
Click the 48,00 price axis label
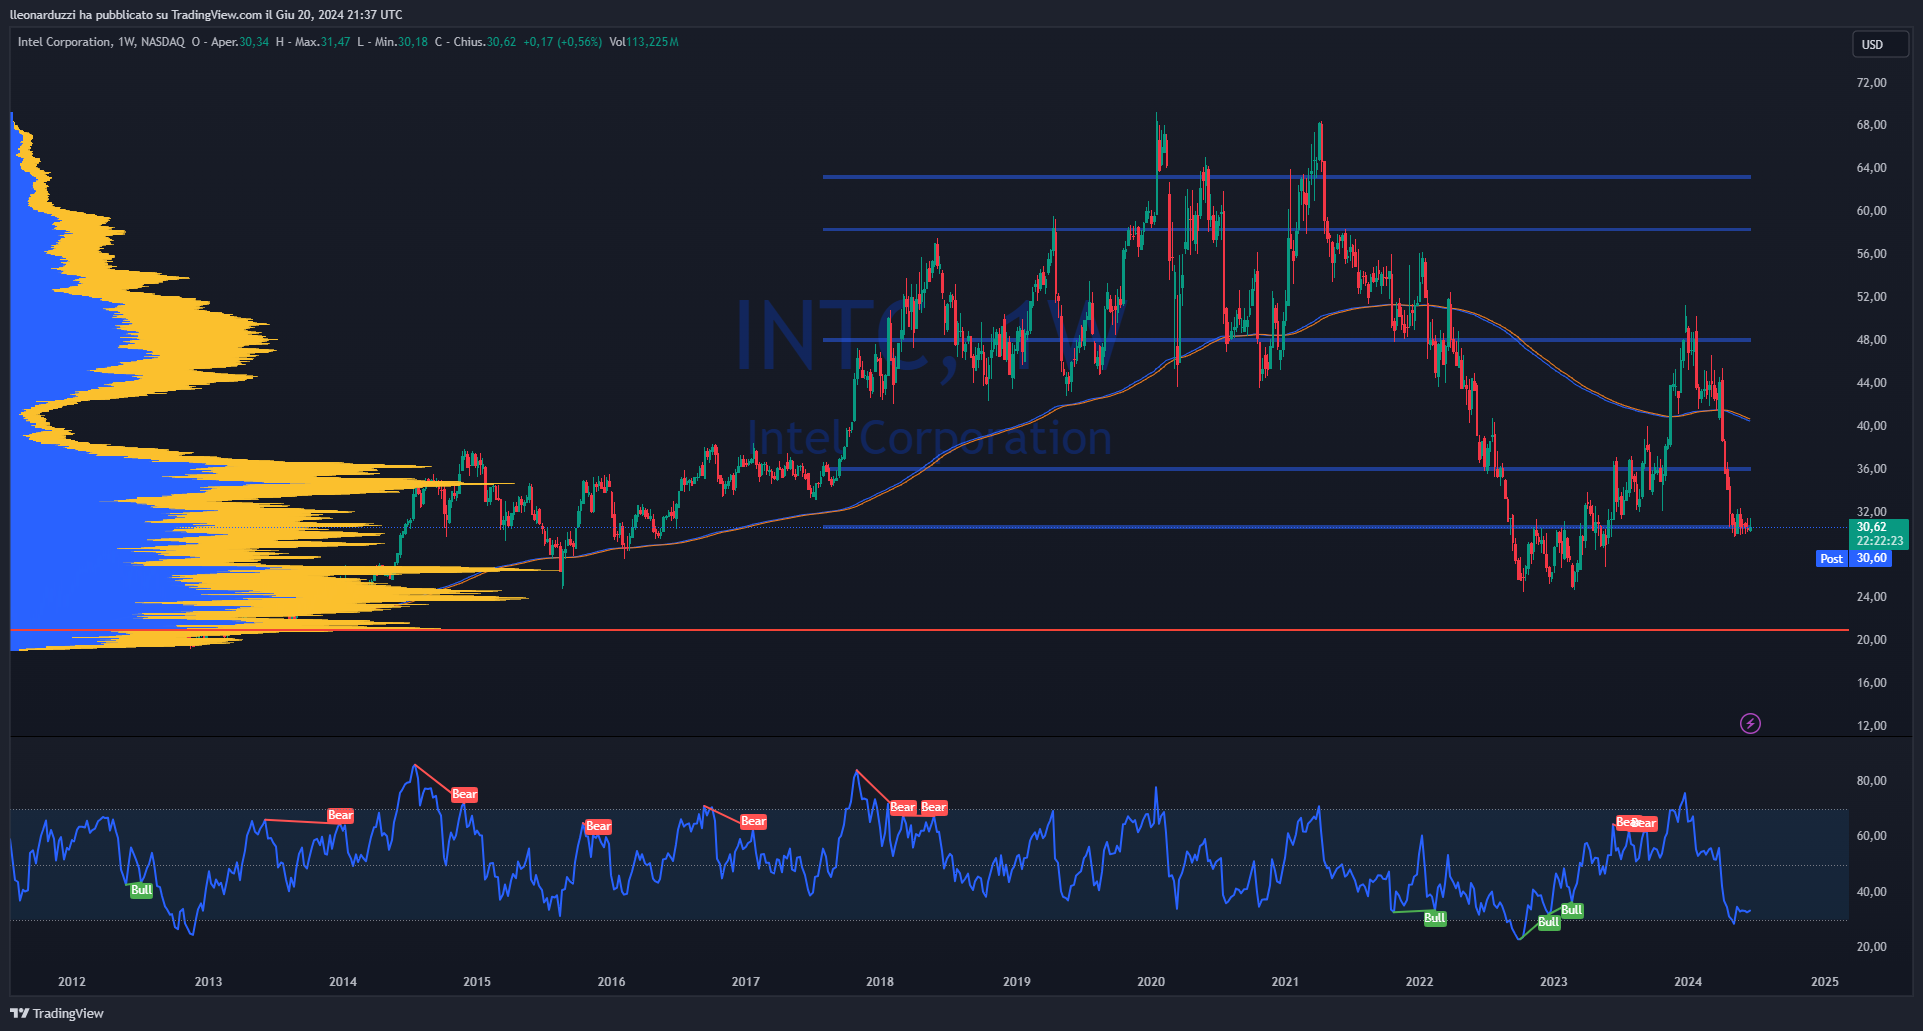pyautogui.click(x=1871, y=340)
